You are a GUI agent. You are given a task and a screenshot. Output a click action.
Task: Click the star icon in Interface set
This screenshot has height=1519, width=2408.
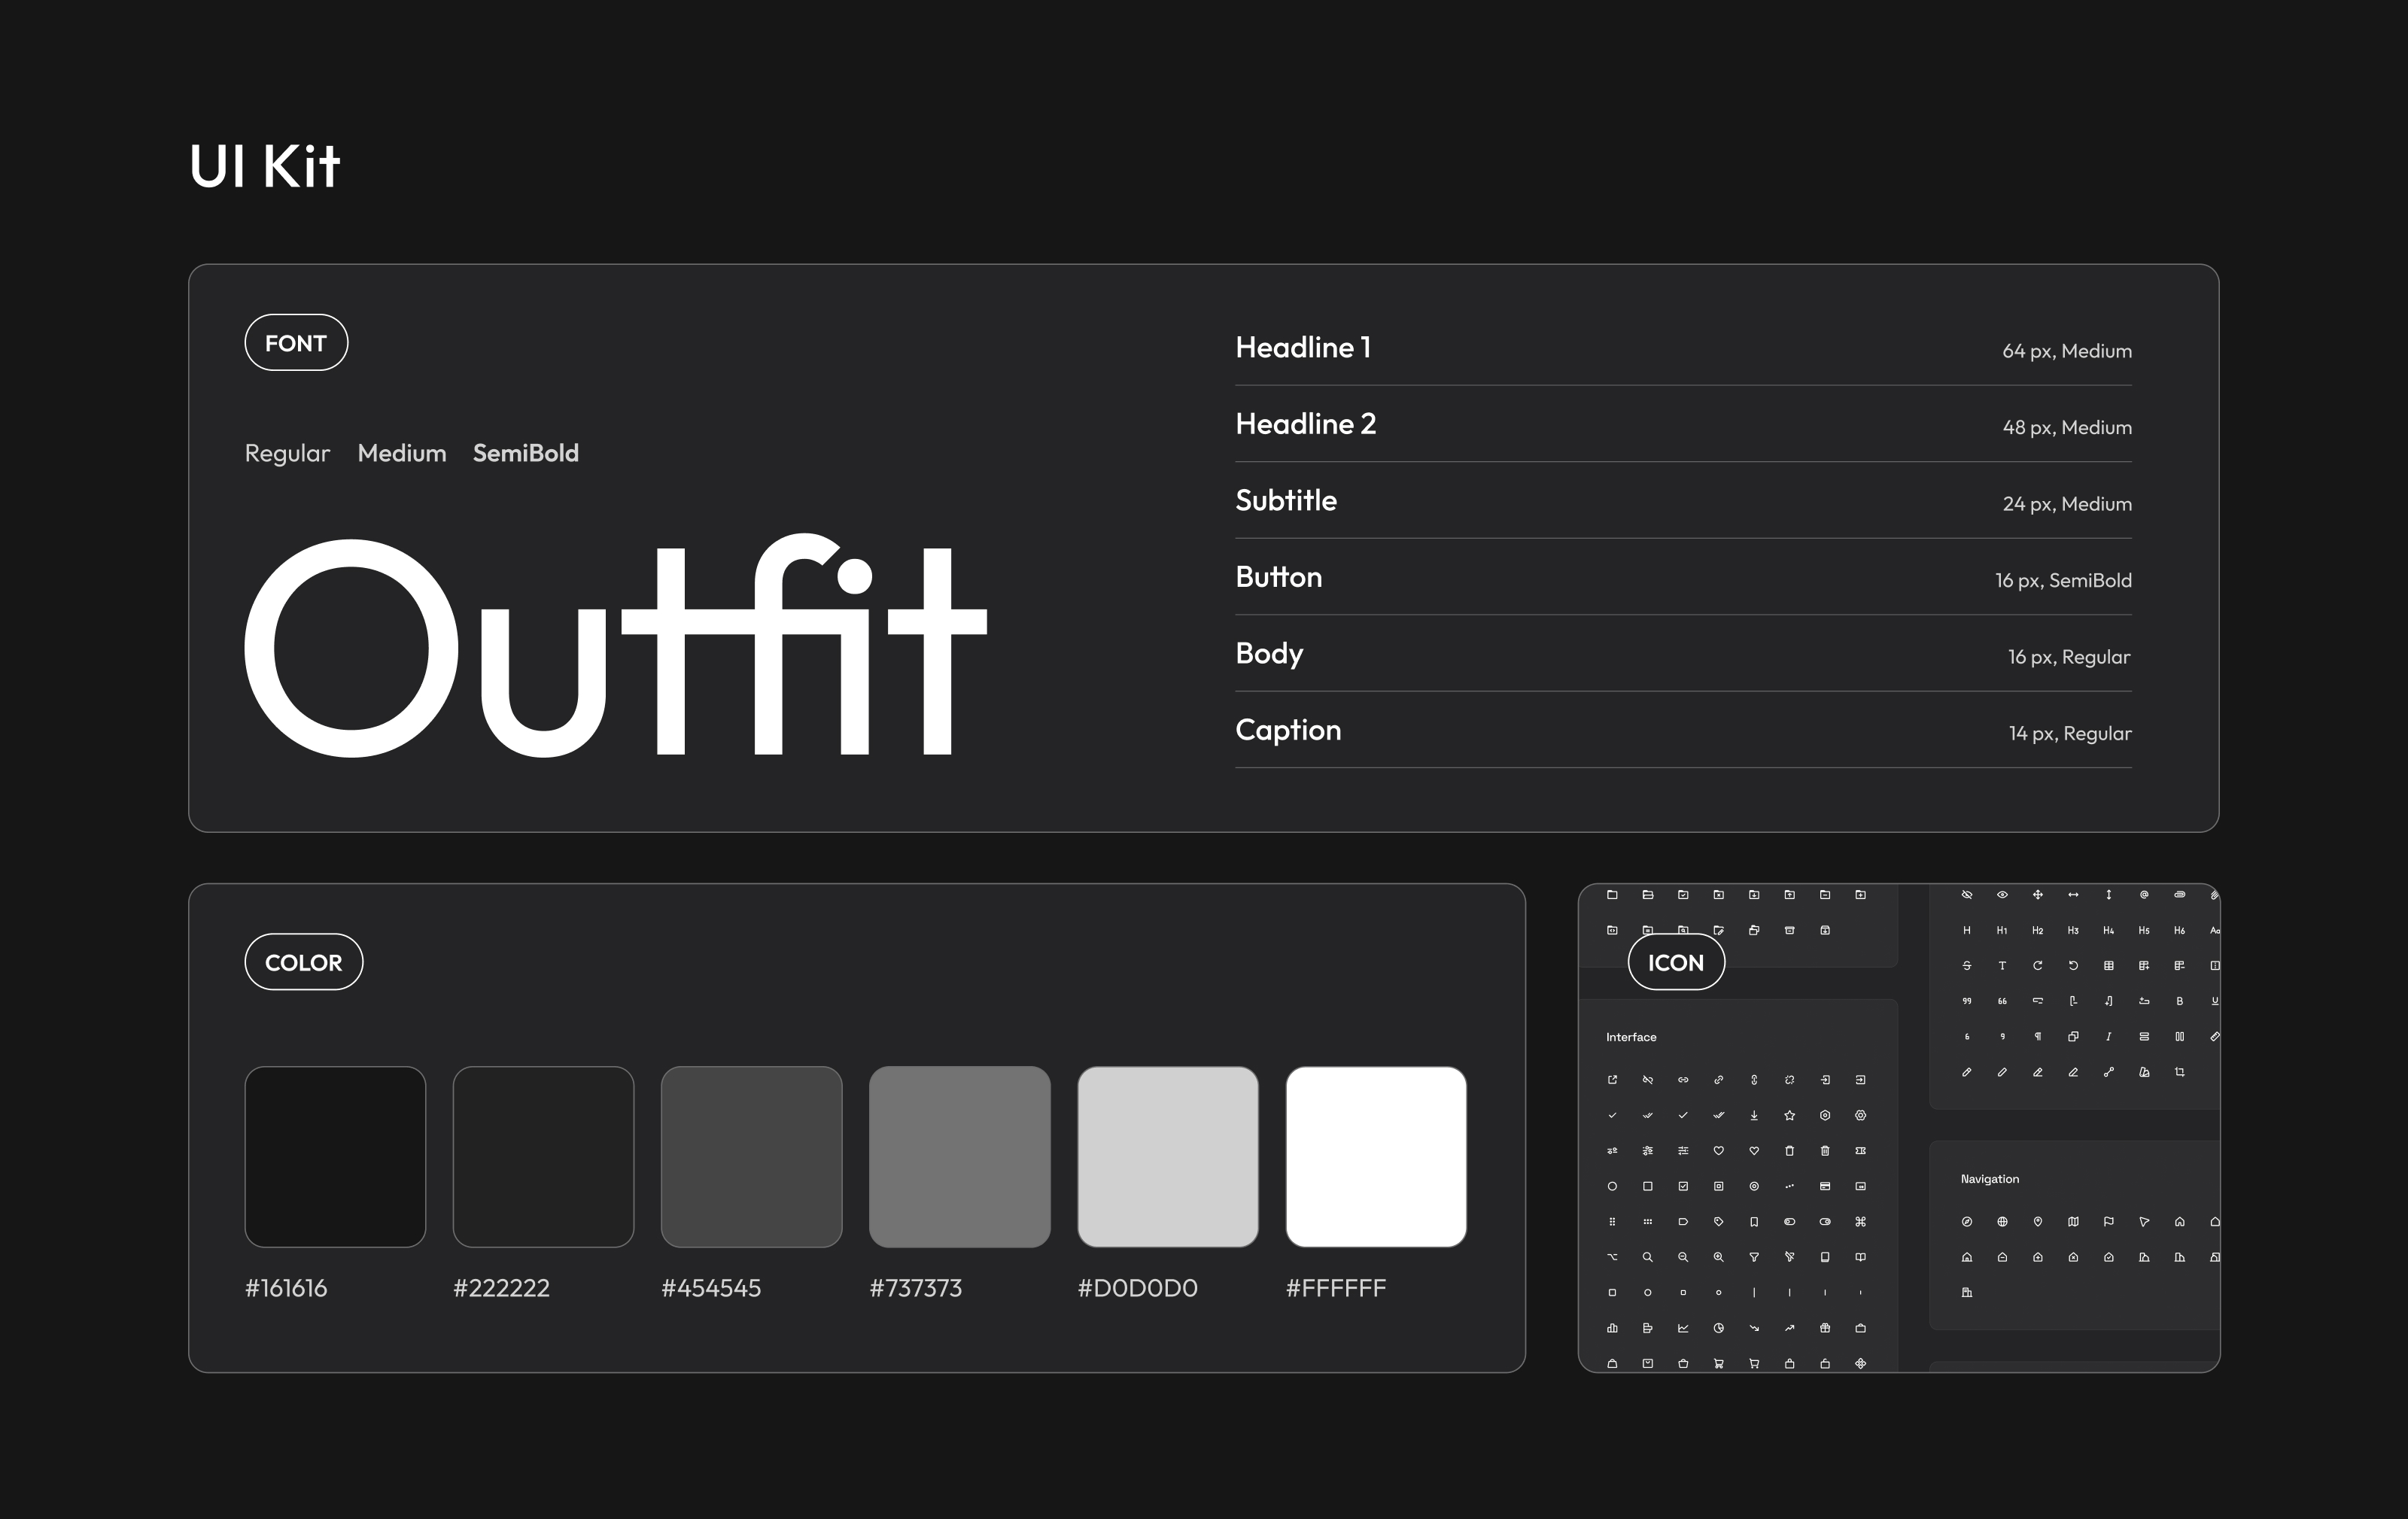[x=1789, y=1115]
